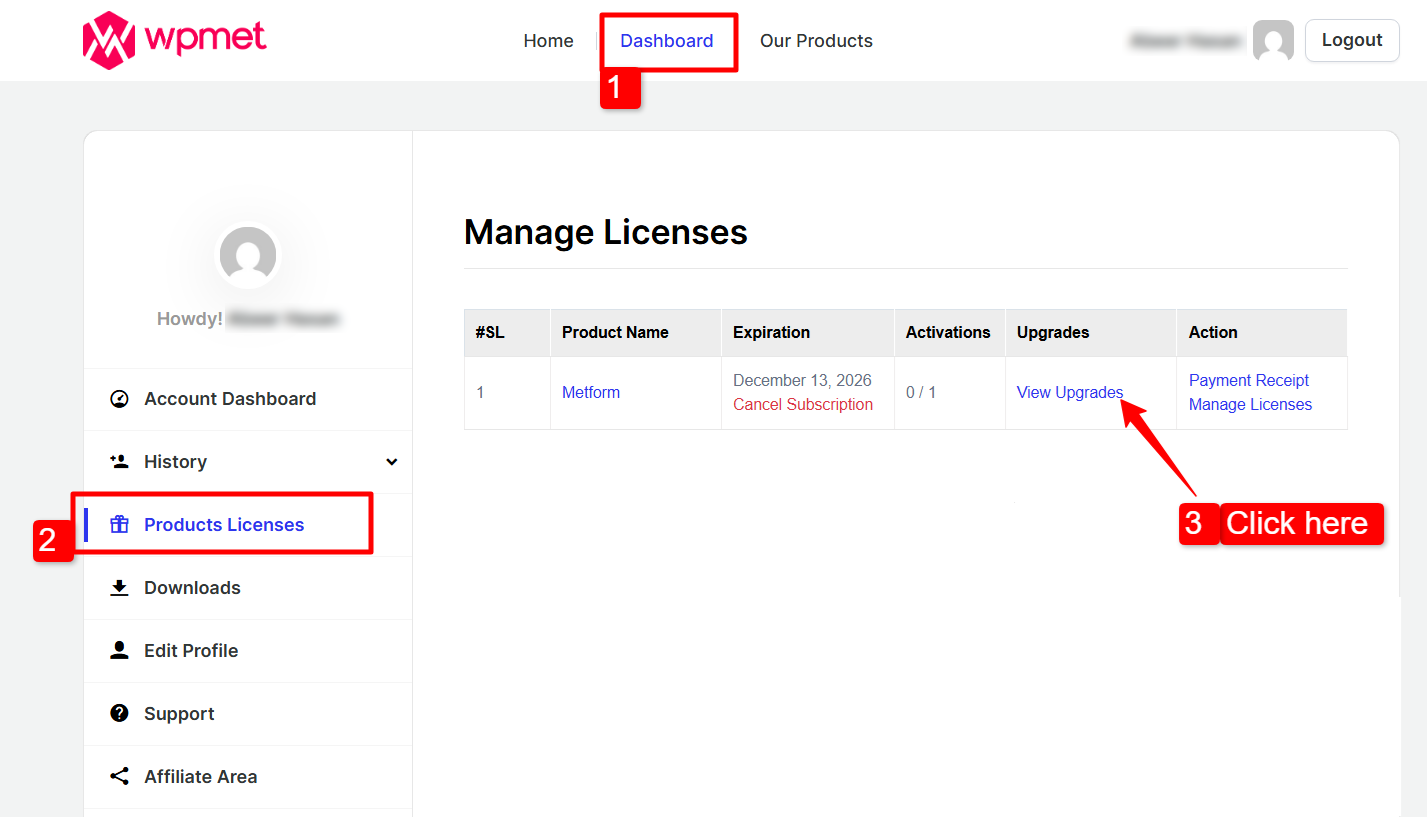Open the Home menu item
The image size is (1427, 817).
(548, 41)
